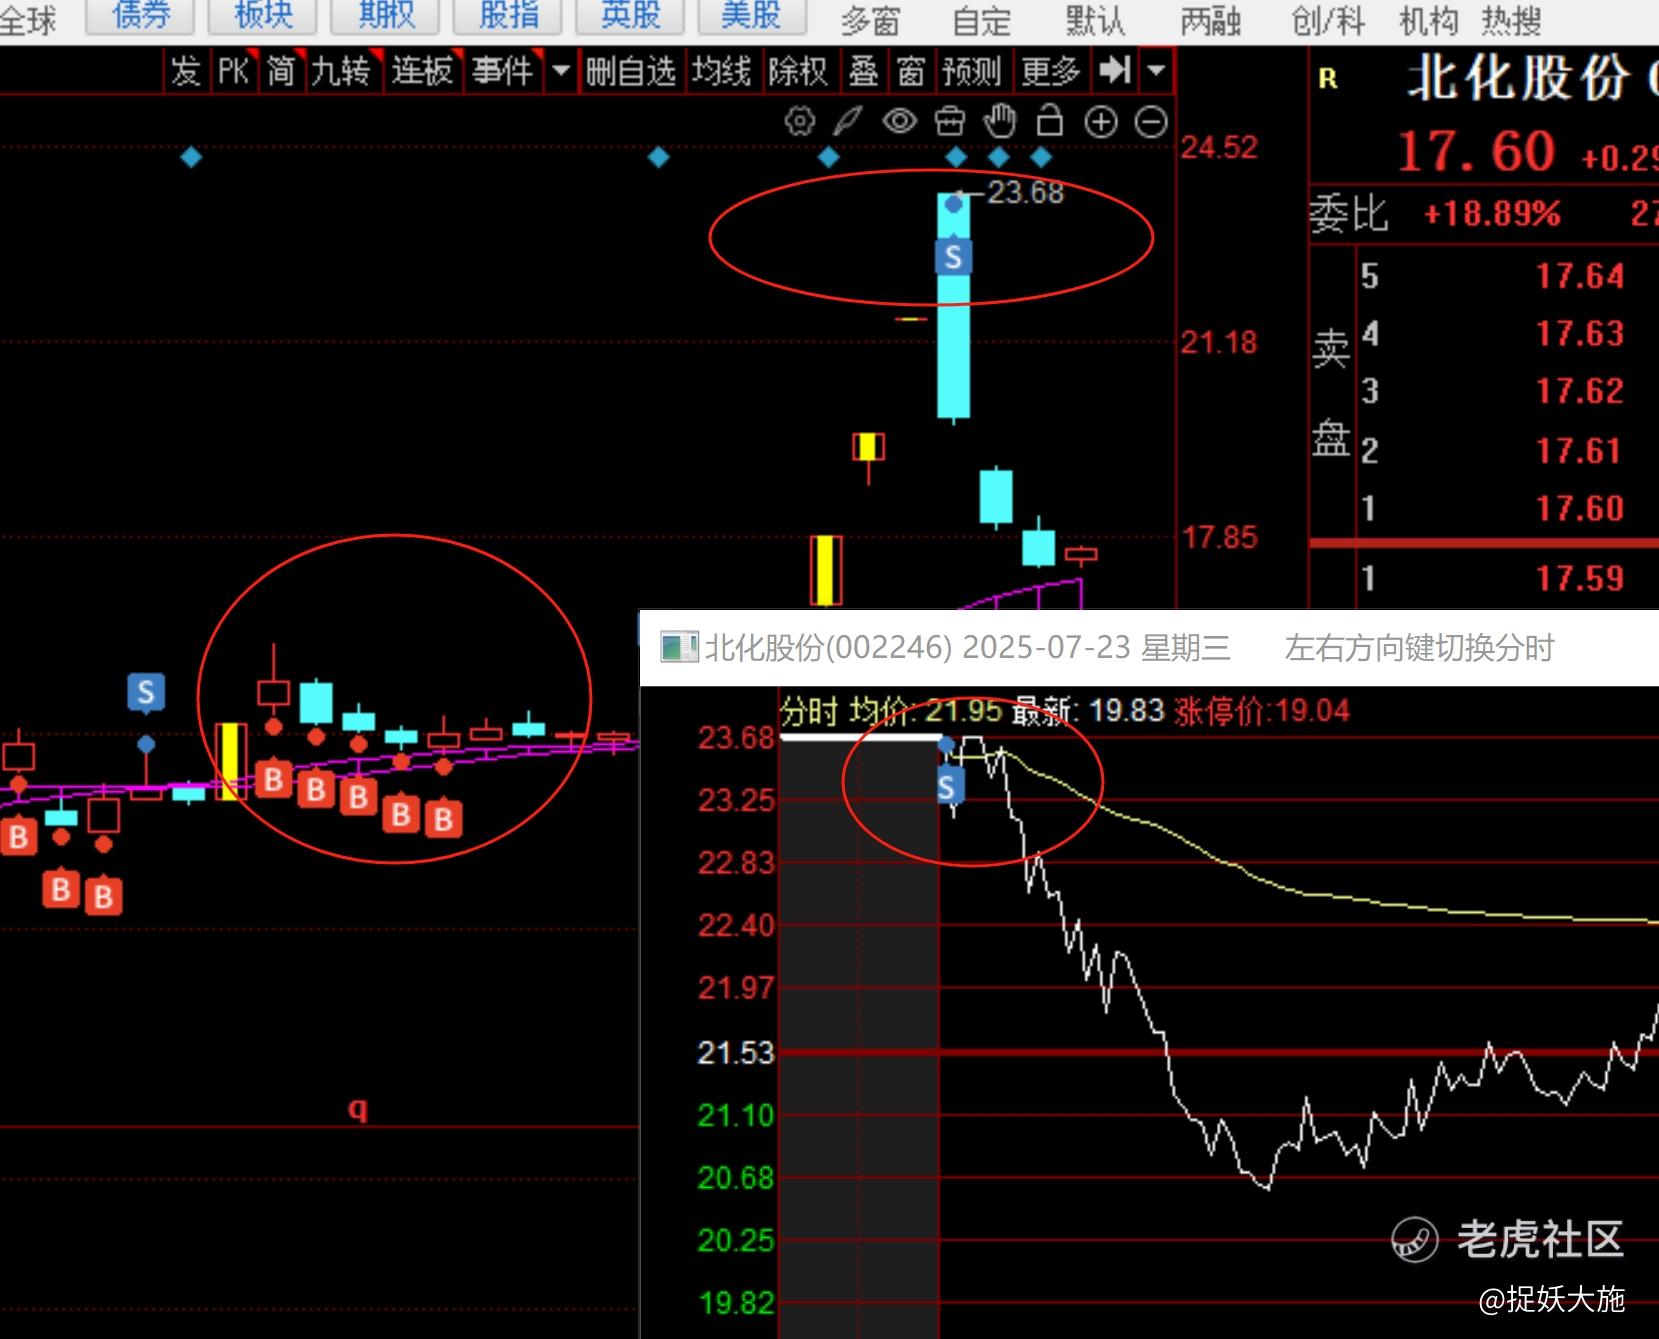Click the 发 toolbar button

pyautogui.click(x=186, y=71)
